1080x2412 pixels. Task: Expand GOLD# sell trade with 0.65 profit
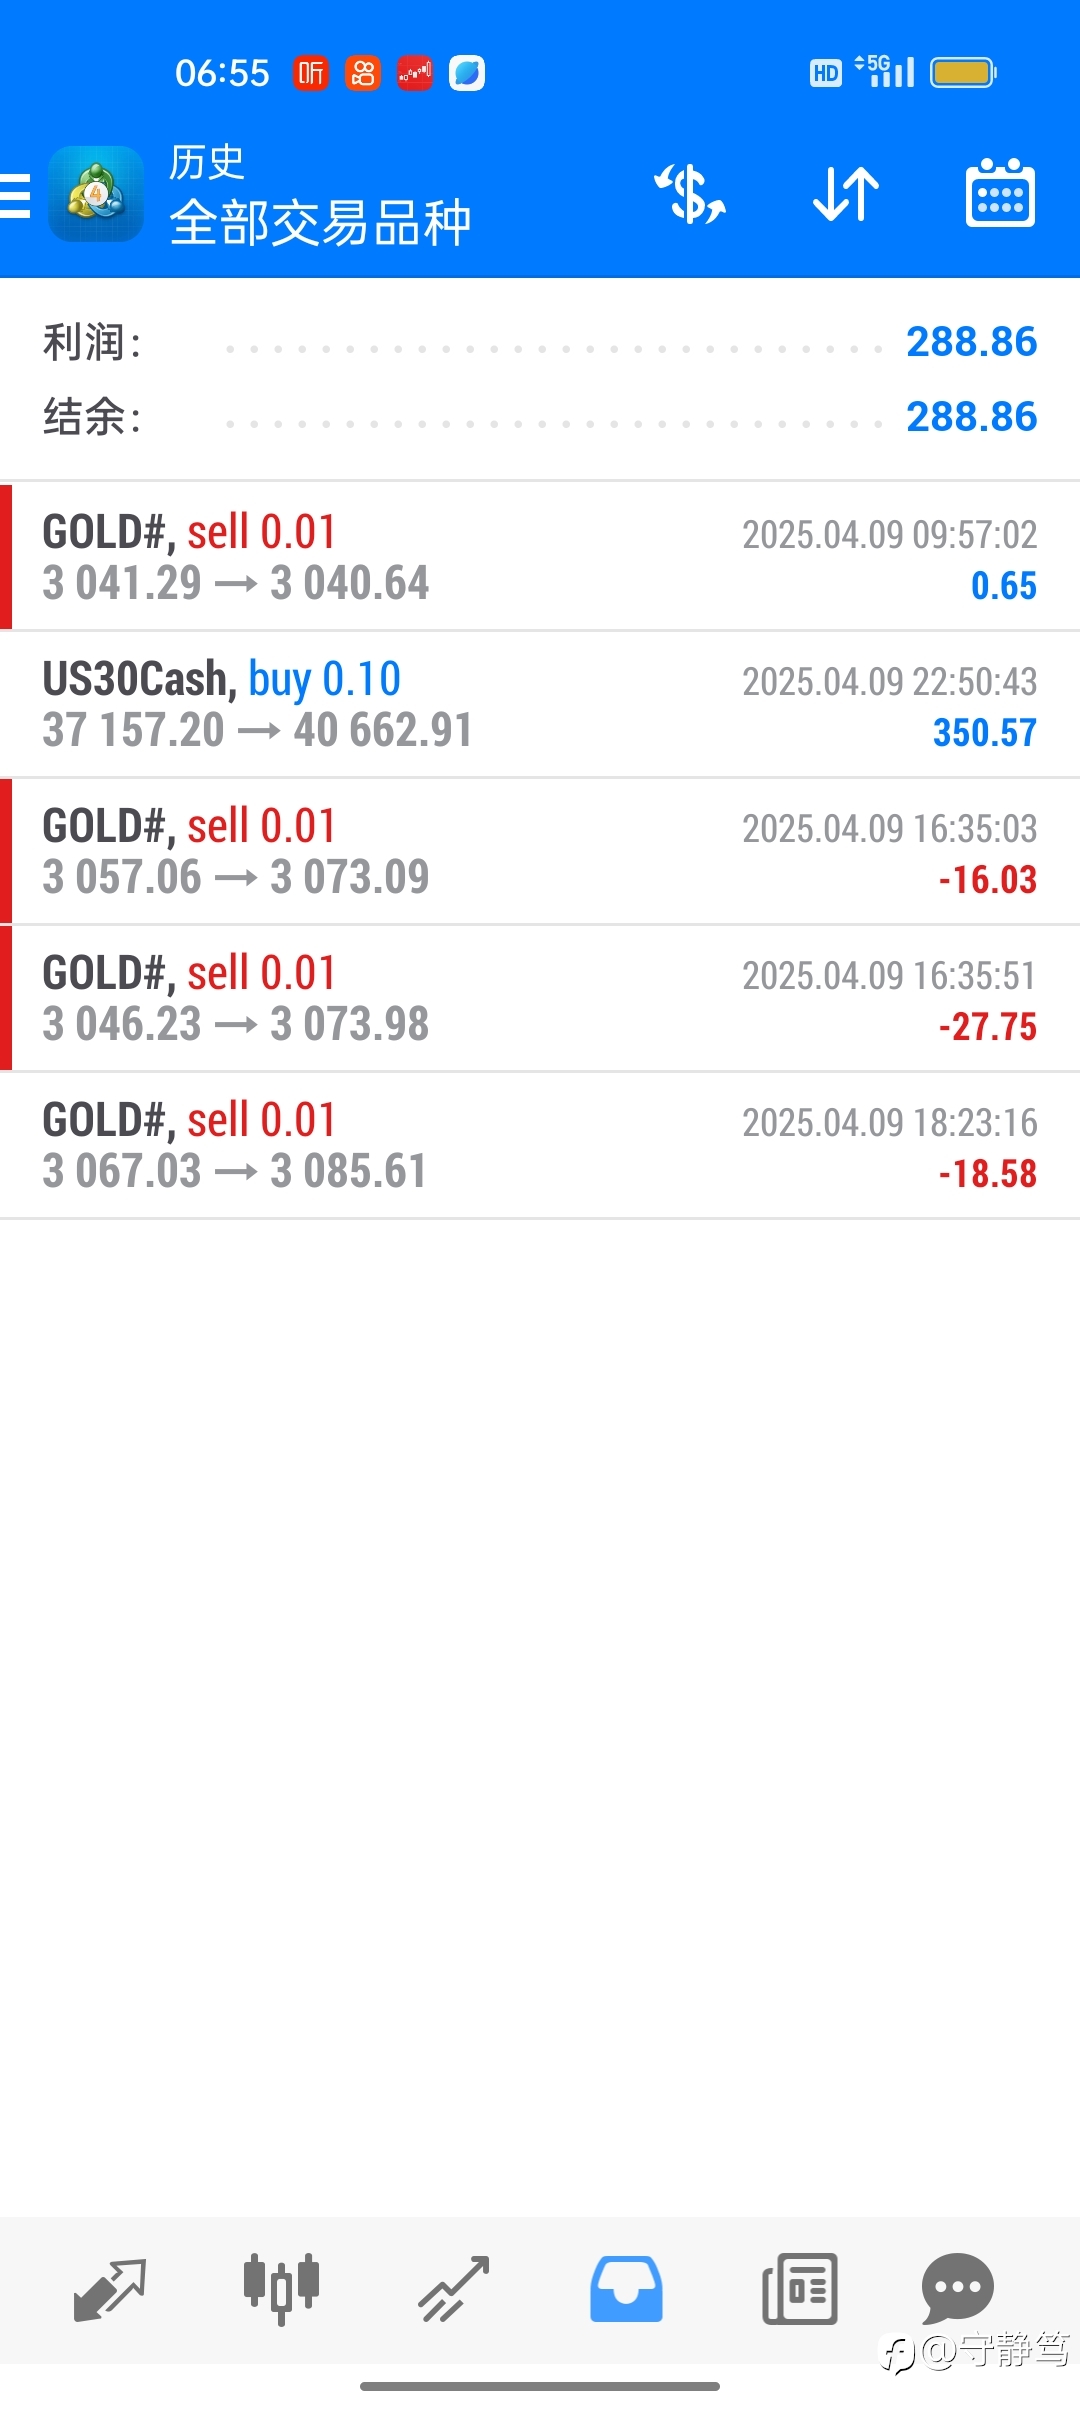tap(540, 557)
